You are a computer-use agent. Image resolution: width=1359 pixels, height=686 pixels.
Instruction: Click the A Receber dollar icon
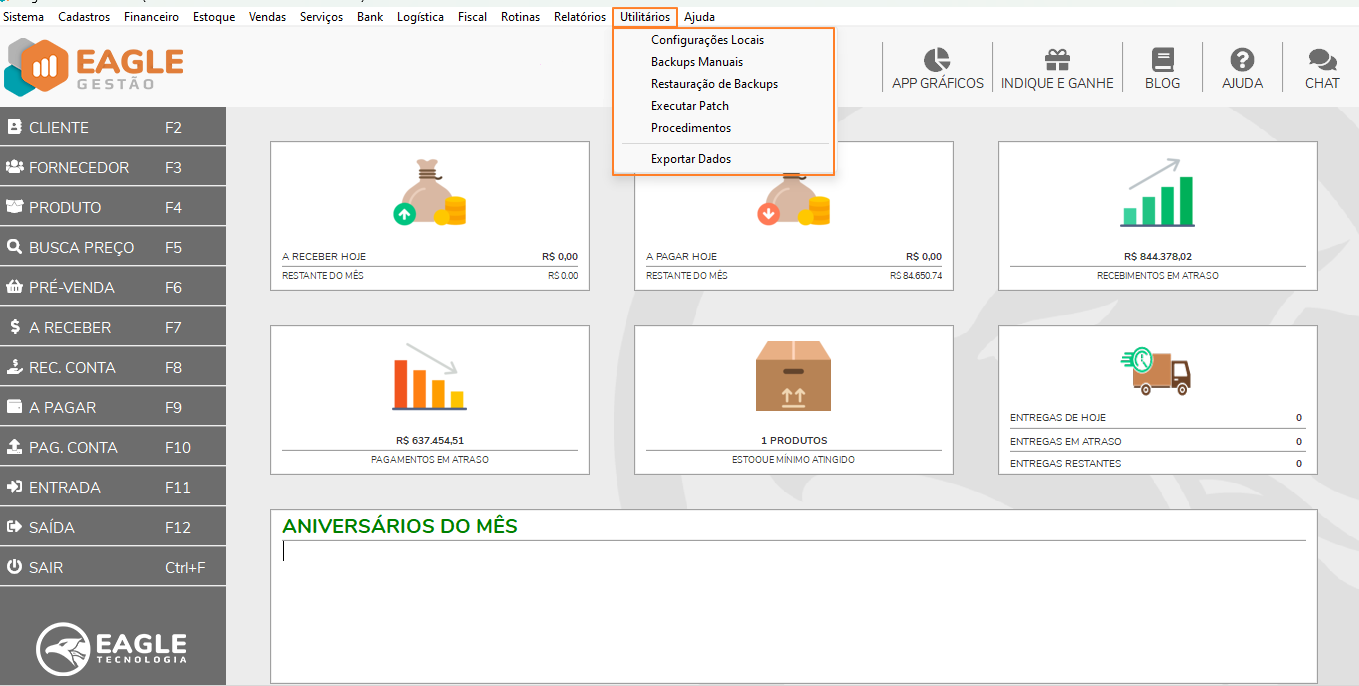(15, 327)
